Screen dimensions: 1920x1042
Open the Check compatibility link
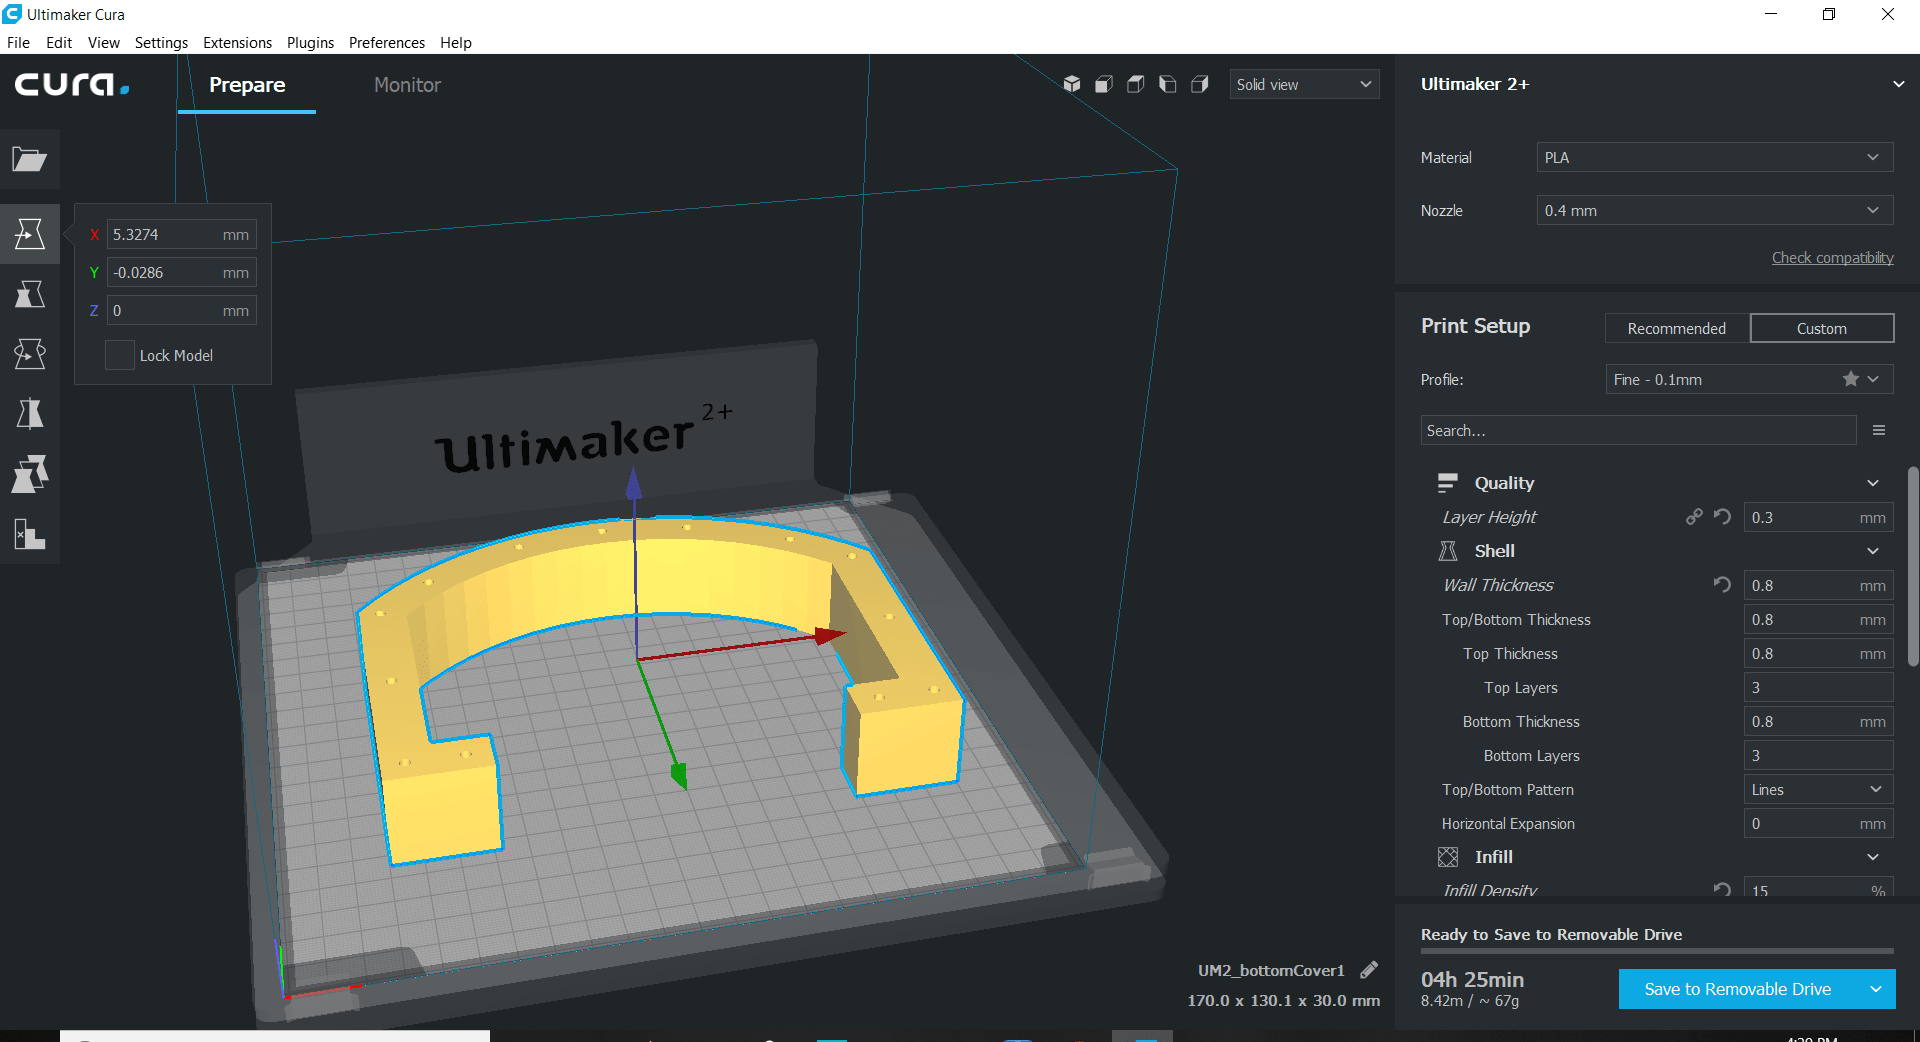(1832, 257)
